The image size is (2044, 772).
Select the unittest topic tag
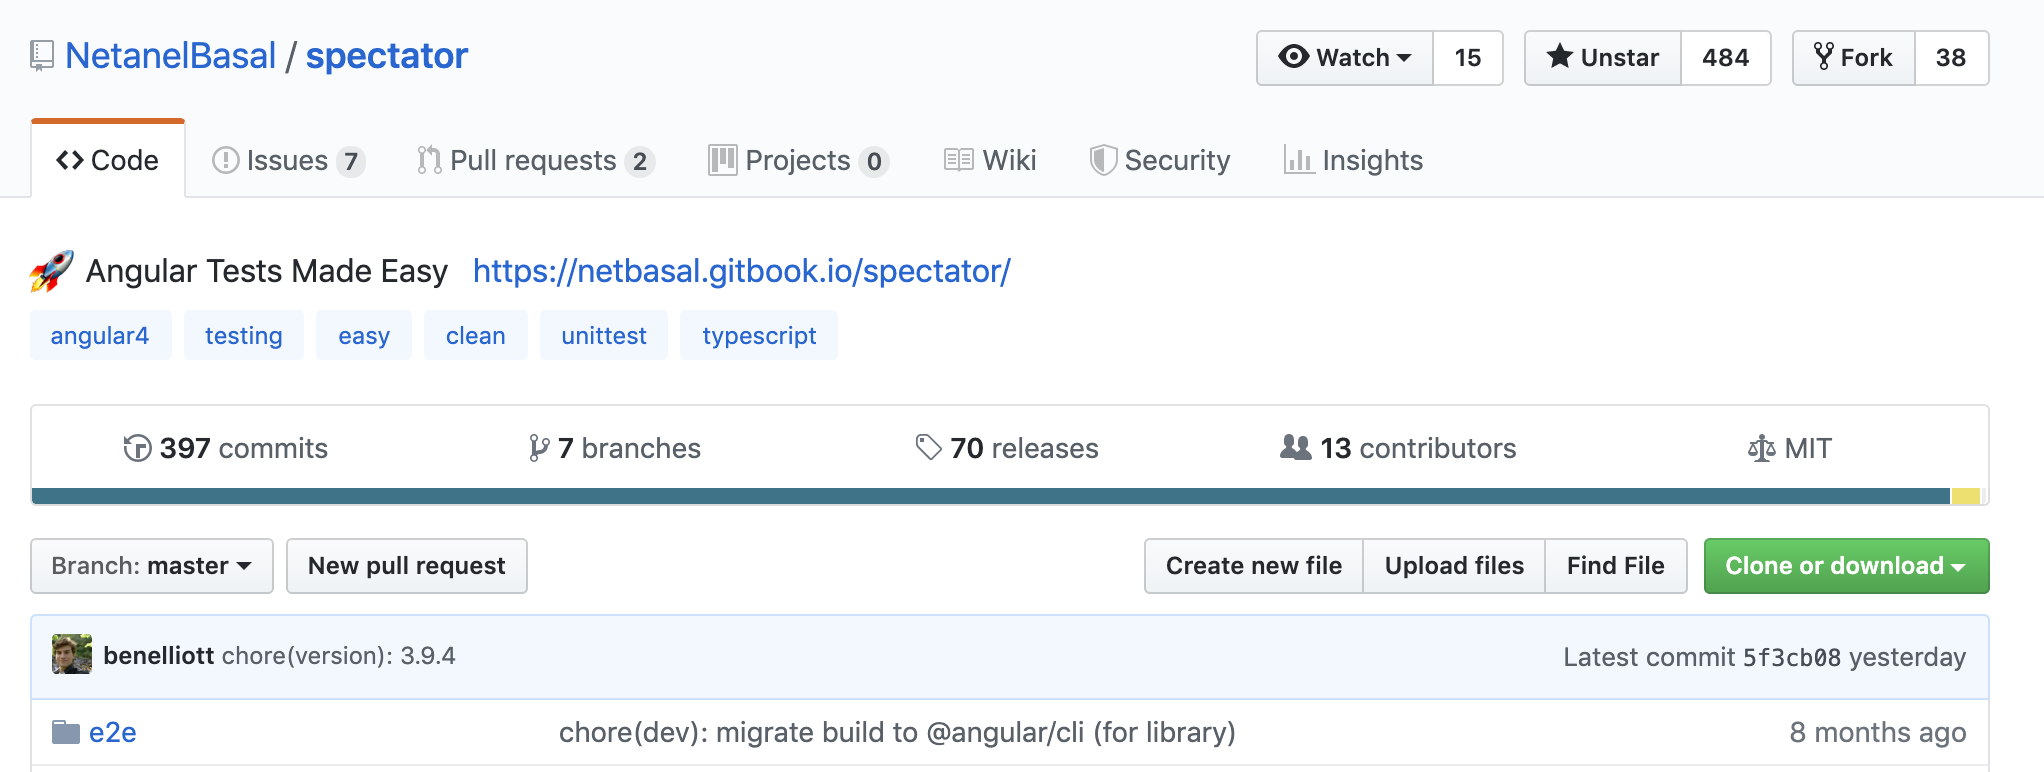click(604, 335)
